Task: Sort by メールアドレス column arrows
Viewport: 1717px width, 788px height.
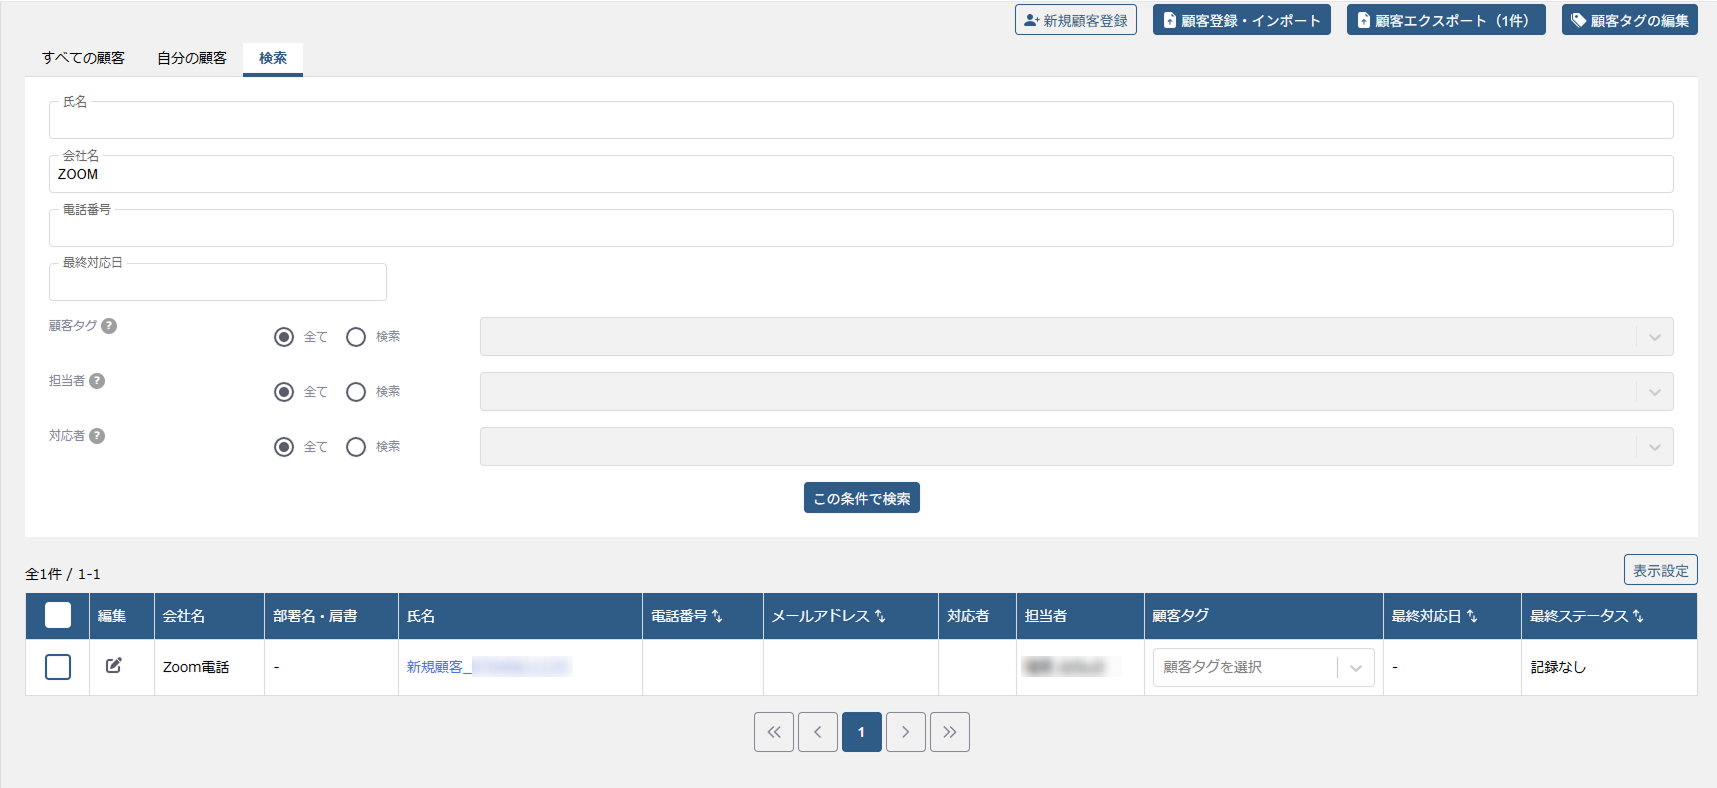Action: tap(880, 616)
